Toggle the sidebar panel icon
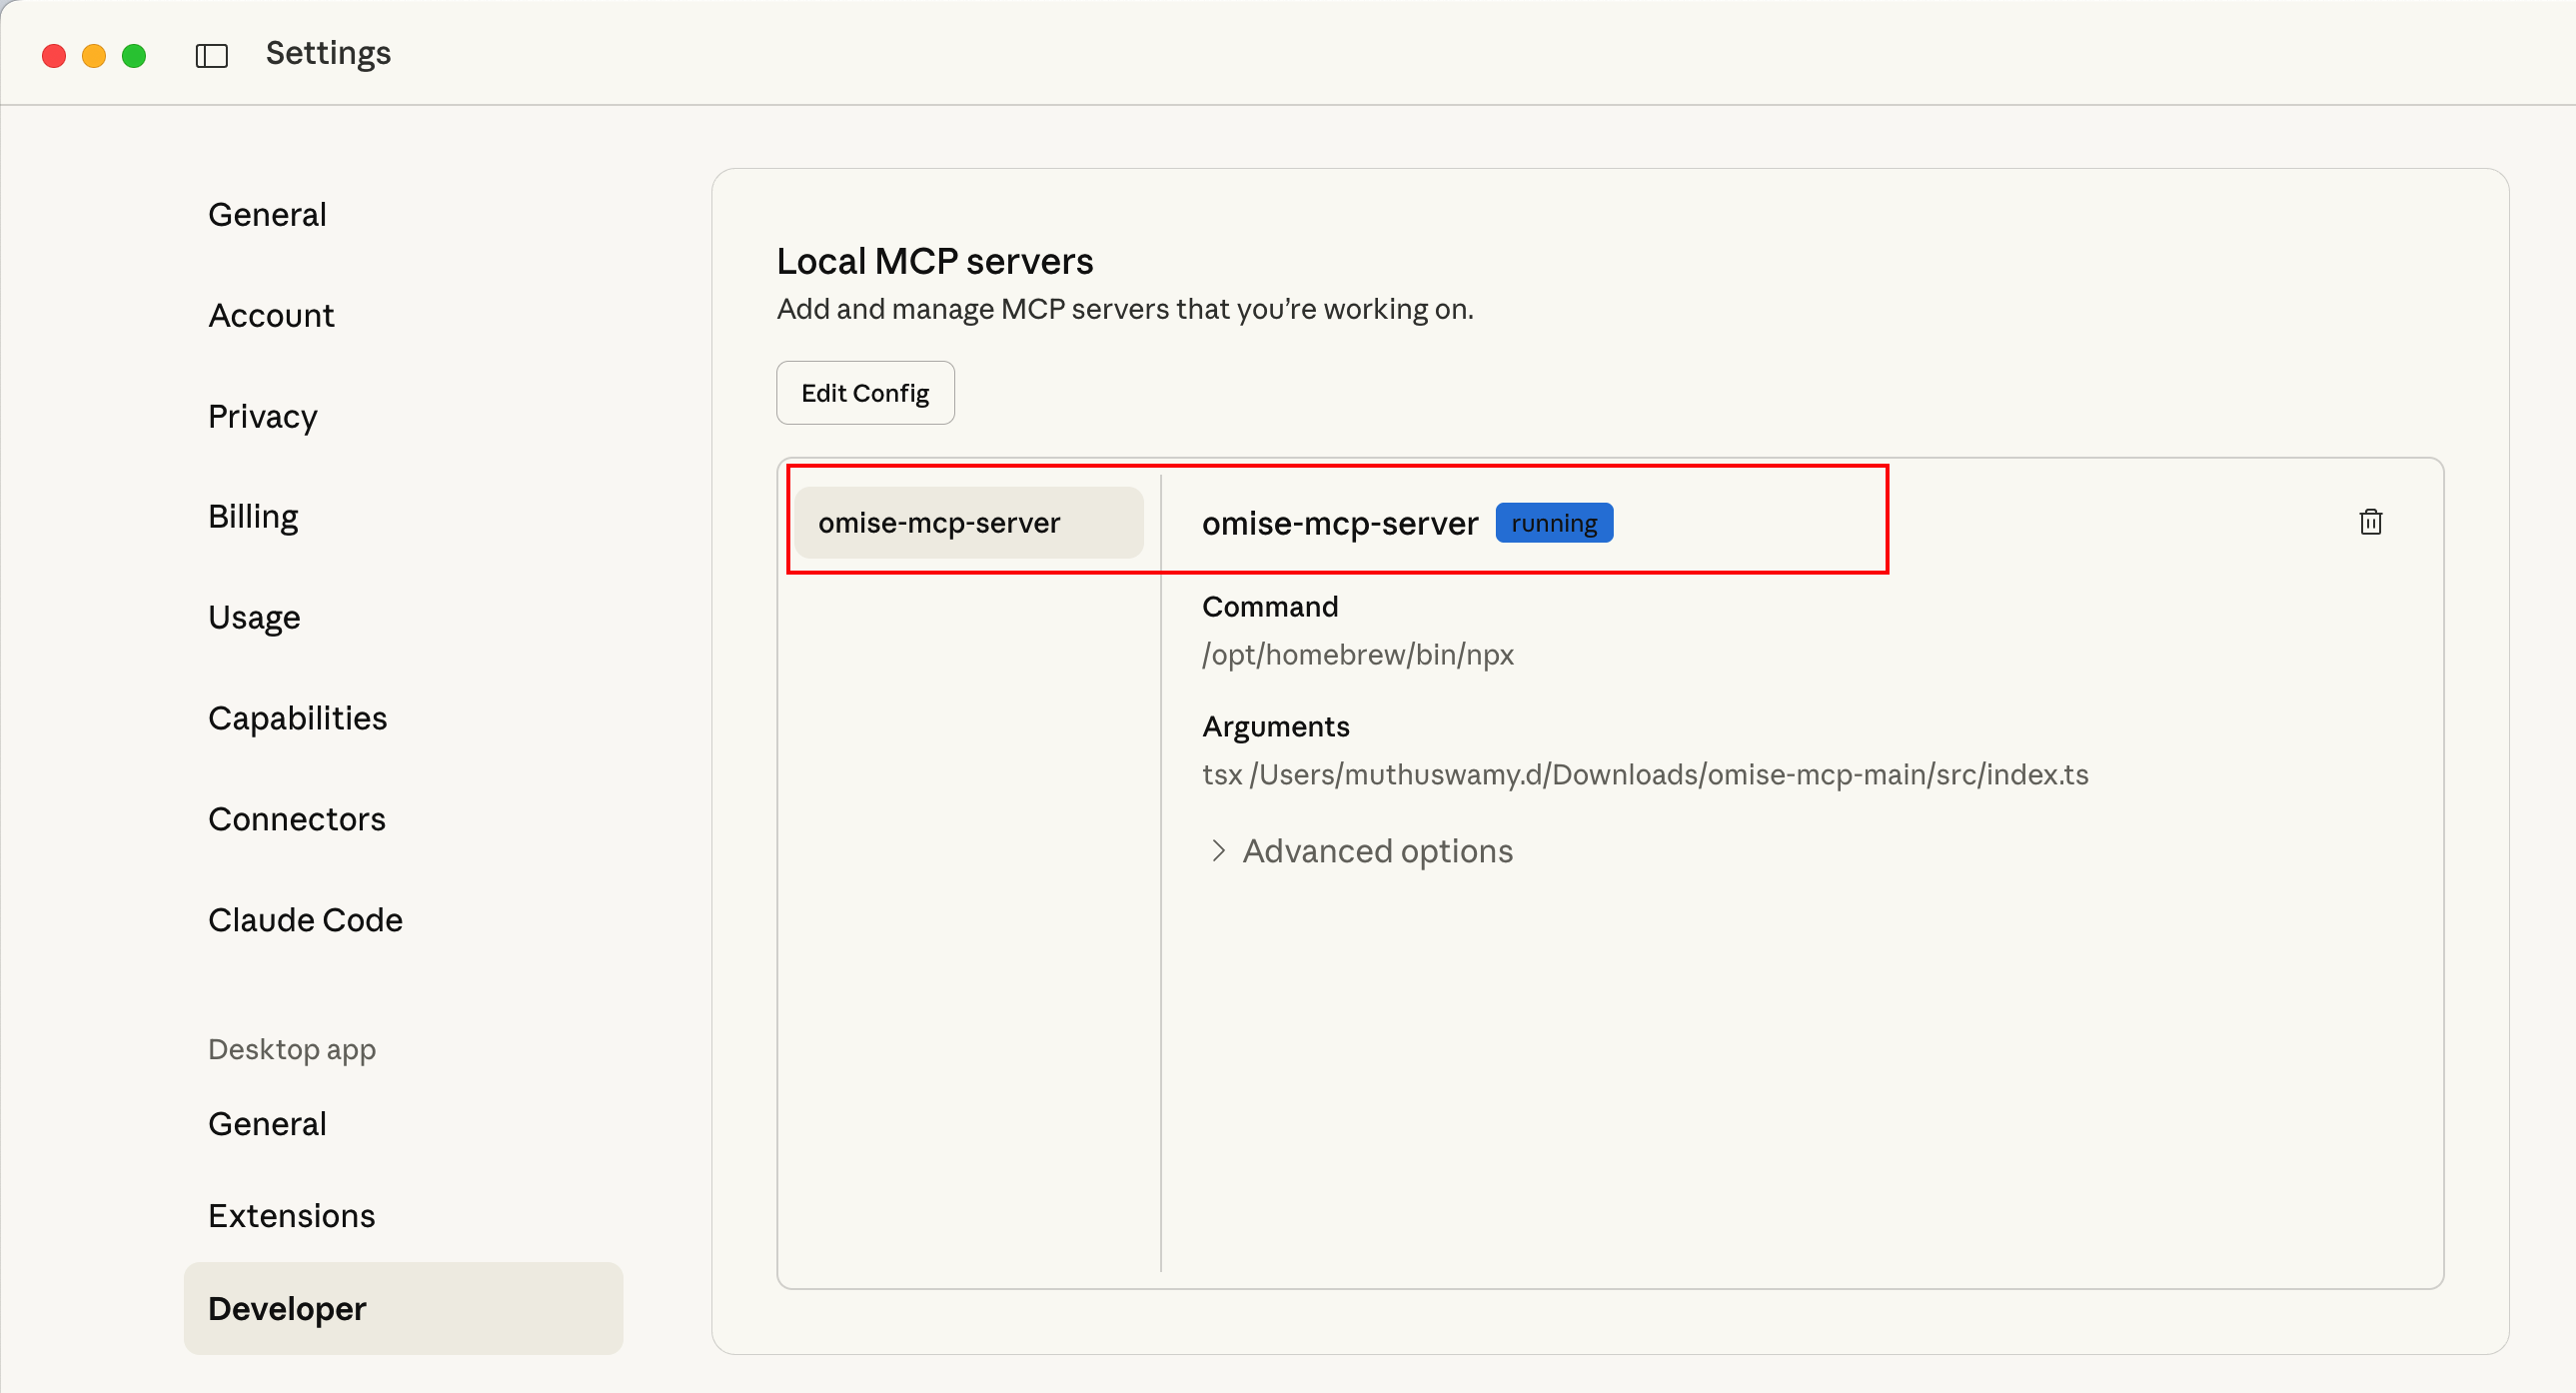The height and width of the screenshot is (1393, 2576). click(211, 56)
